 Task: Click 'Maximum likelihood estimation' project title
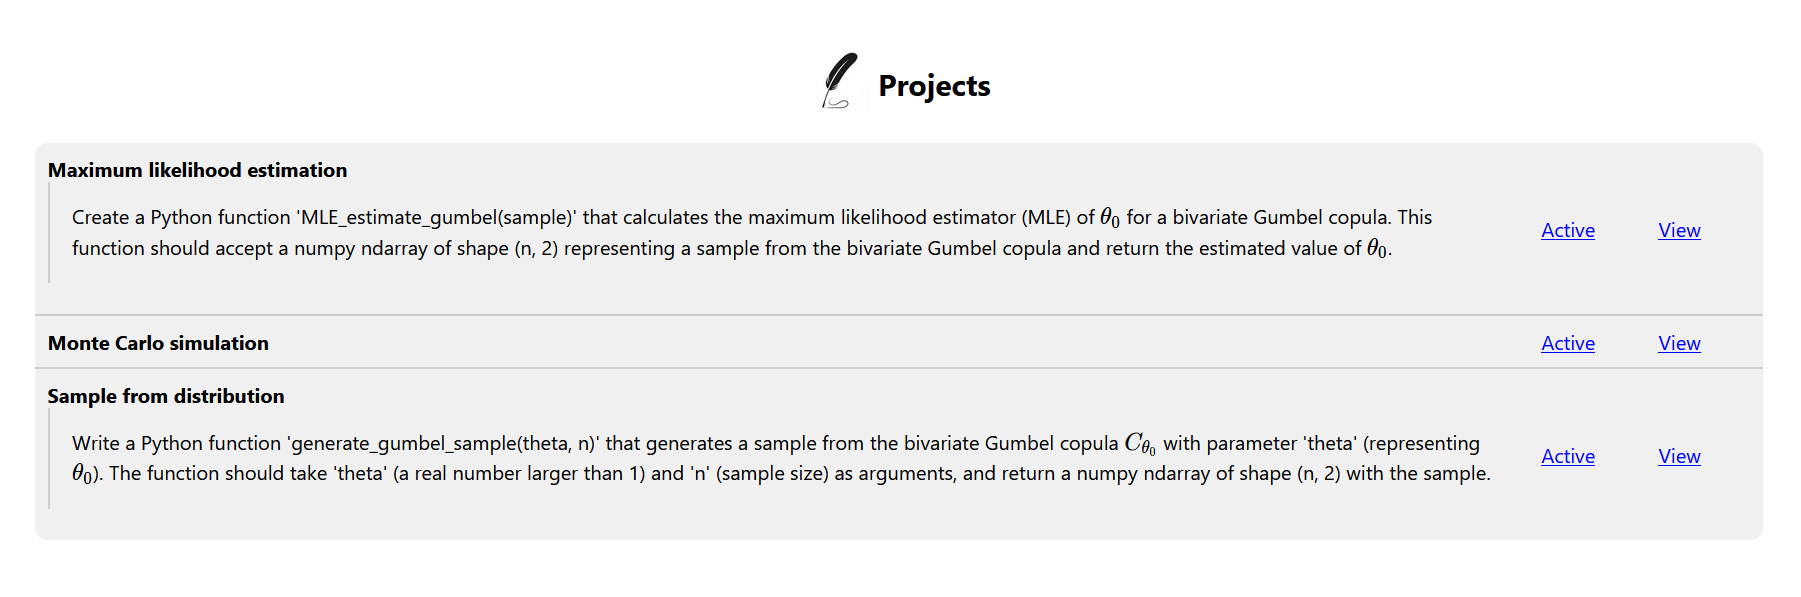[197, 170]
